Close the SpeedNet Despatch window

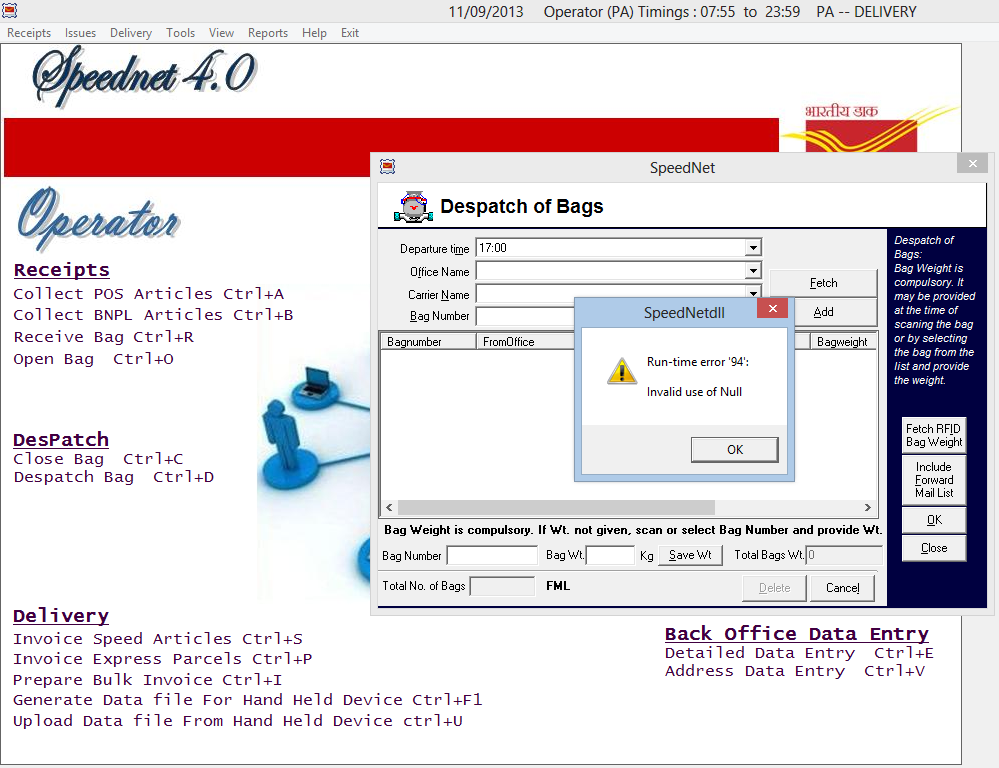pos(972,164)
